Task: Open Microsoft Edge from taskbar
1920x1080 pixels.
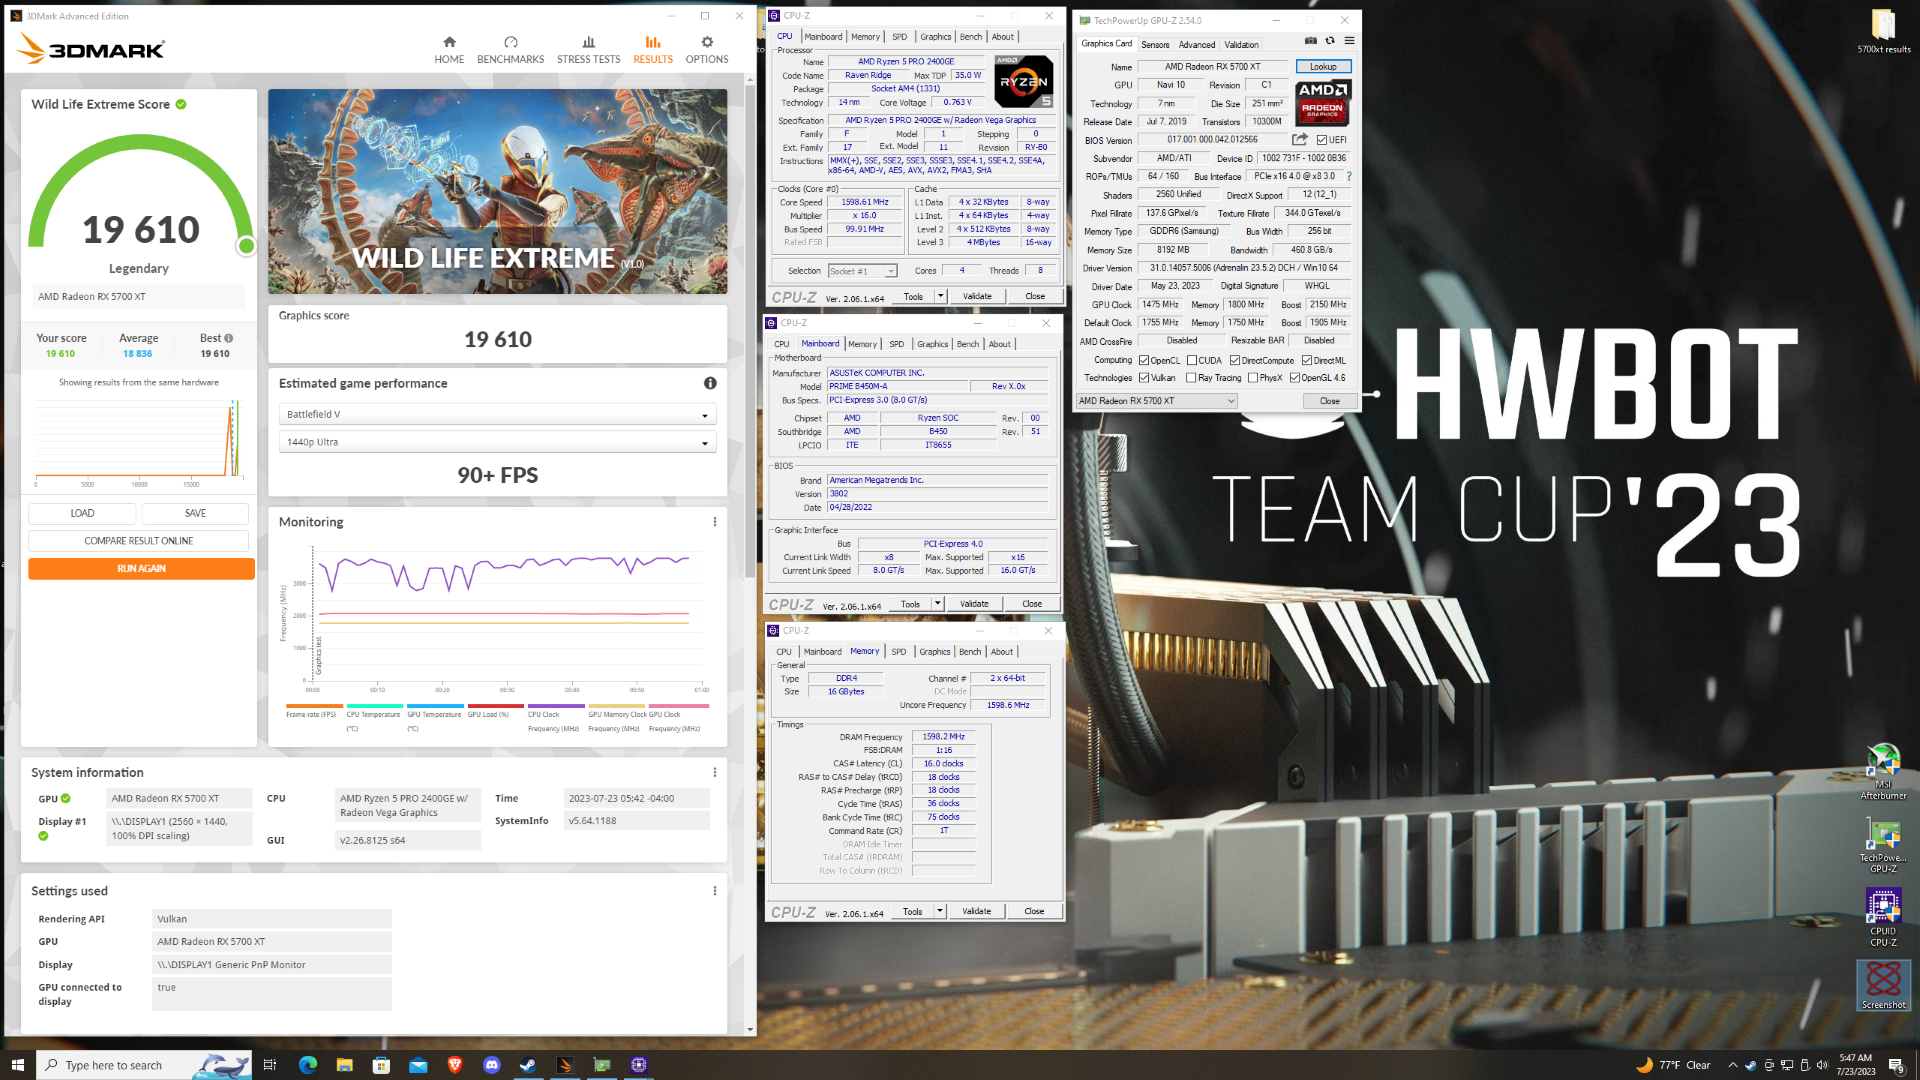Action: (307, 1065)
